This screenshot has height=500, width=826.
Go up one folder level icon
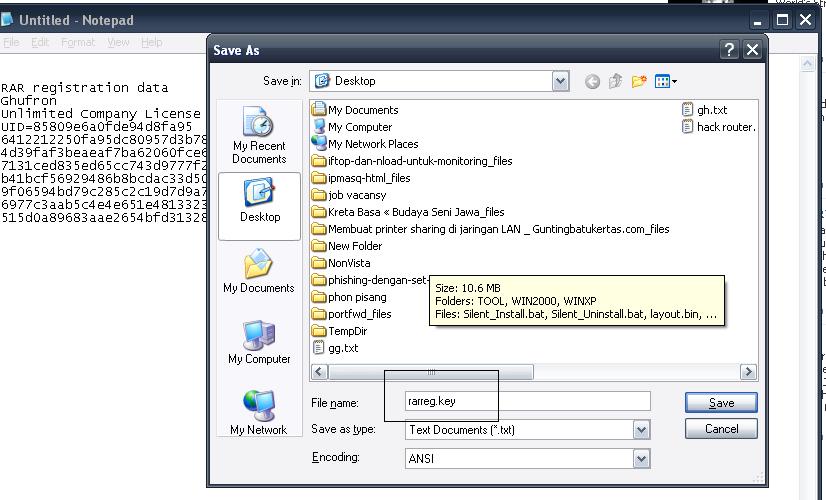[615, 81]
